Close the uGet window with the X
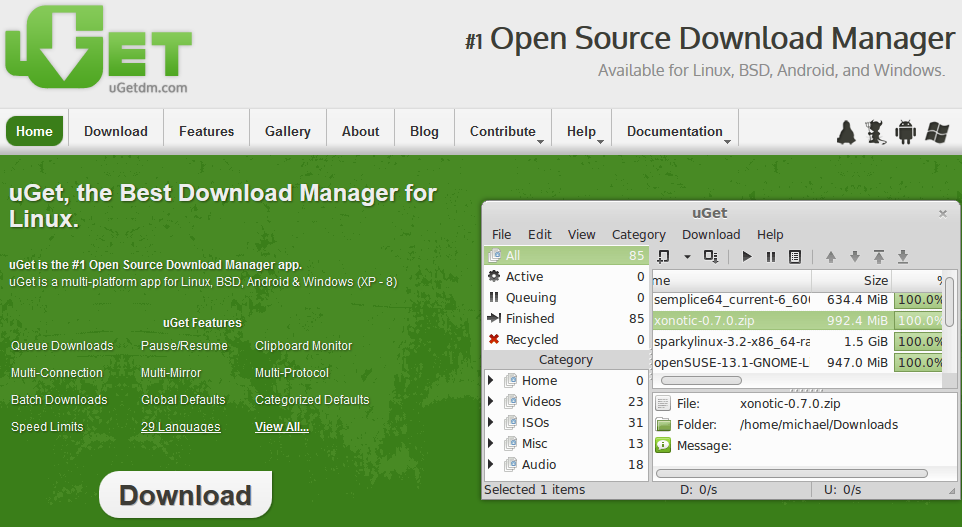 coord(943,213)
